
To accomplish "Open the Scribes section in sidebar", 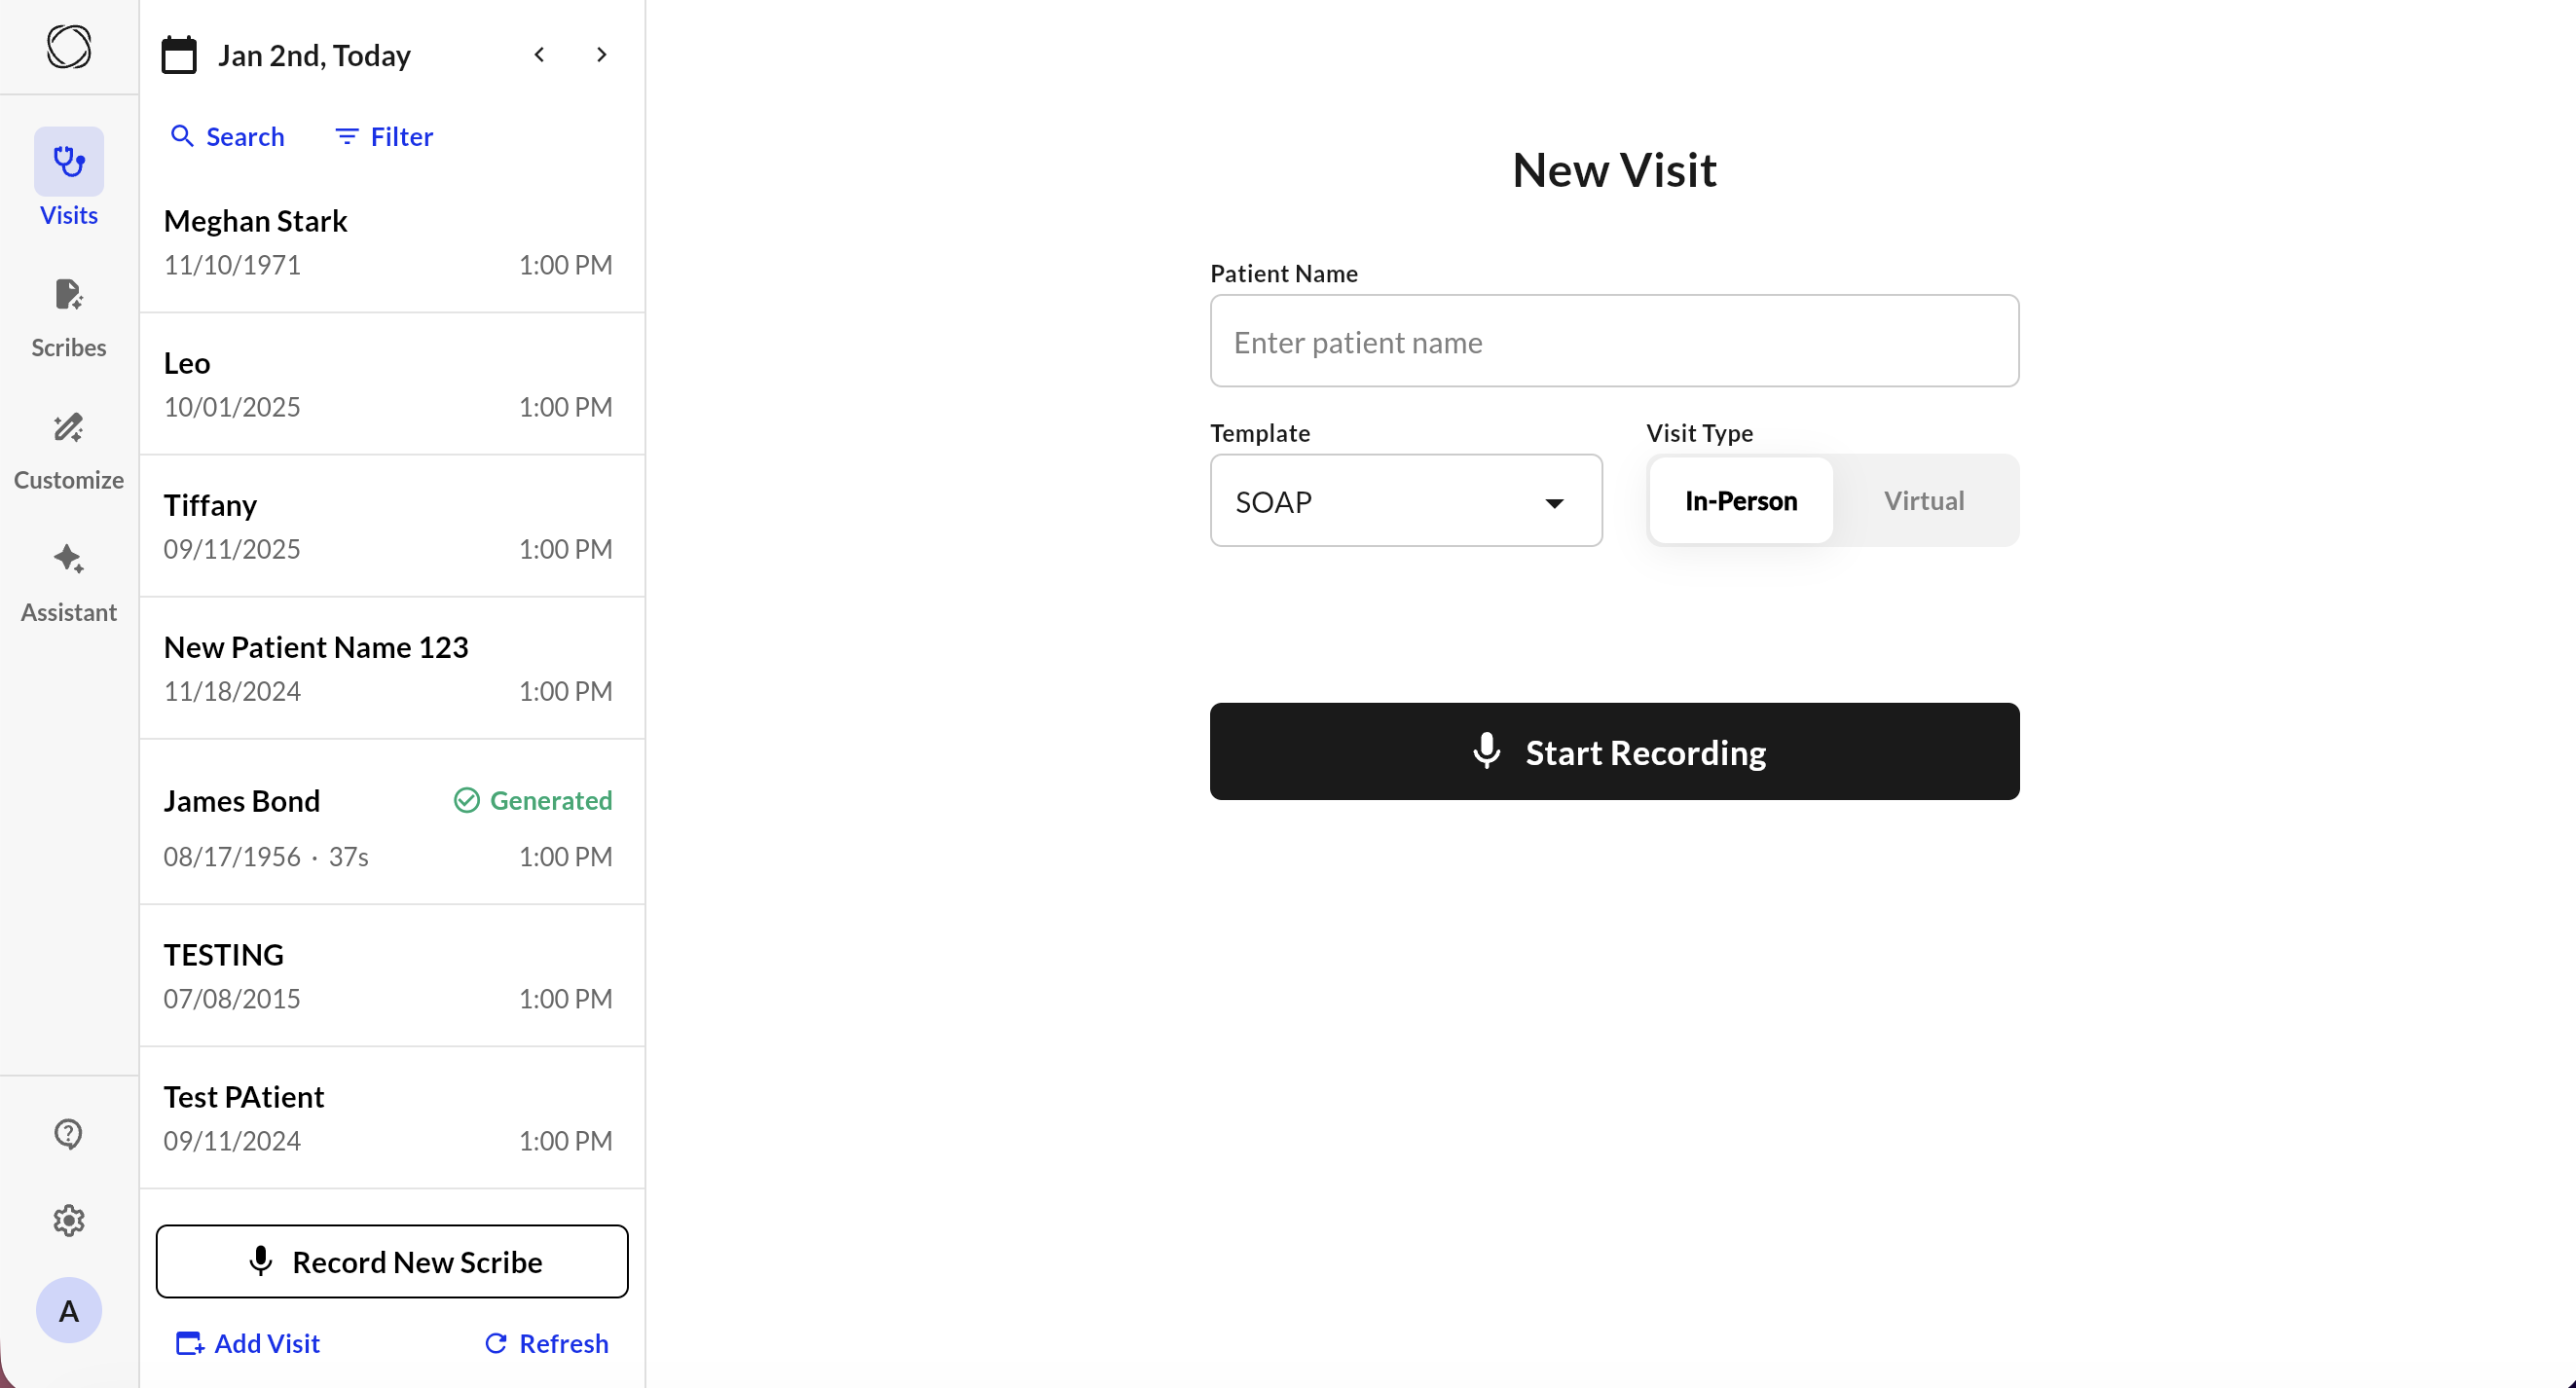I will click(x=68, y=317).
